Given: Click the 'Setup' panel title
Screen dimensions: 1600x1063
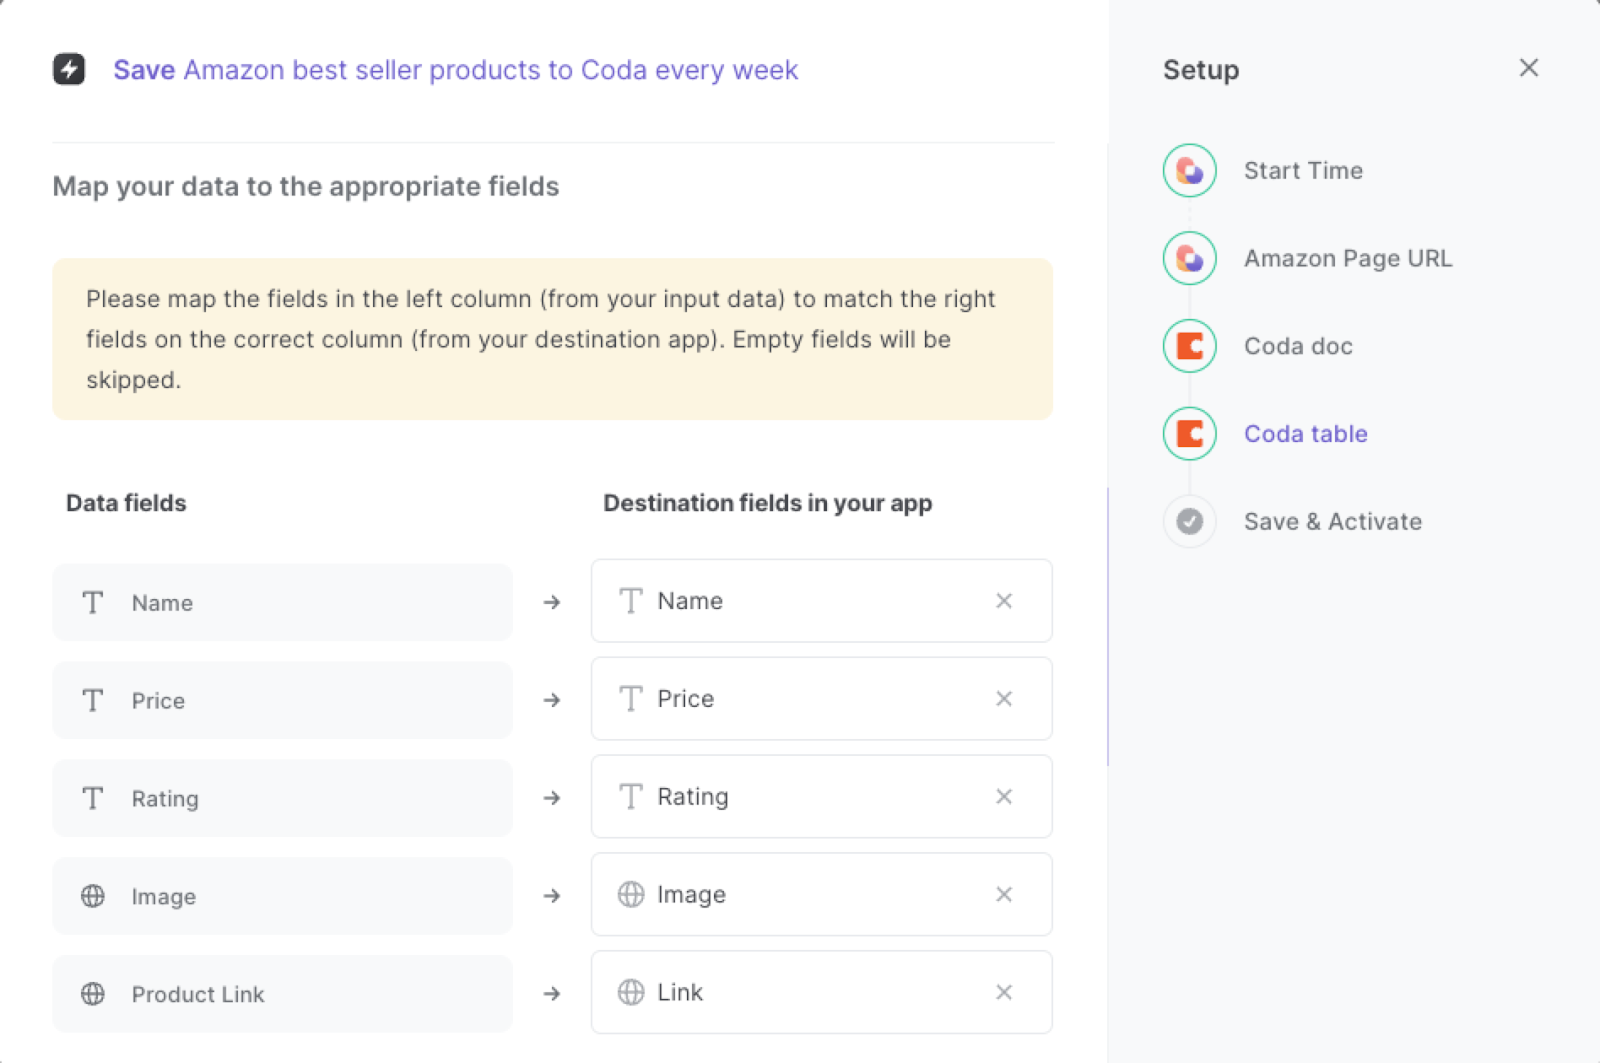Looking at the screenshot, I should coord(1201,70).
